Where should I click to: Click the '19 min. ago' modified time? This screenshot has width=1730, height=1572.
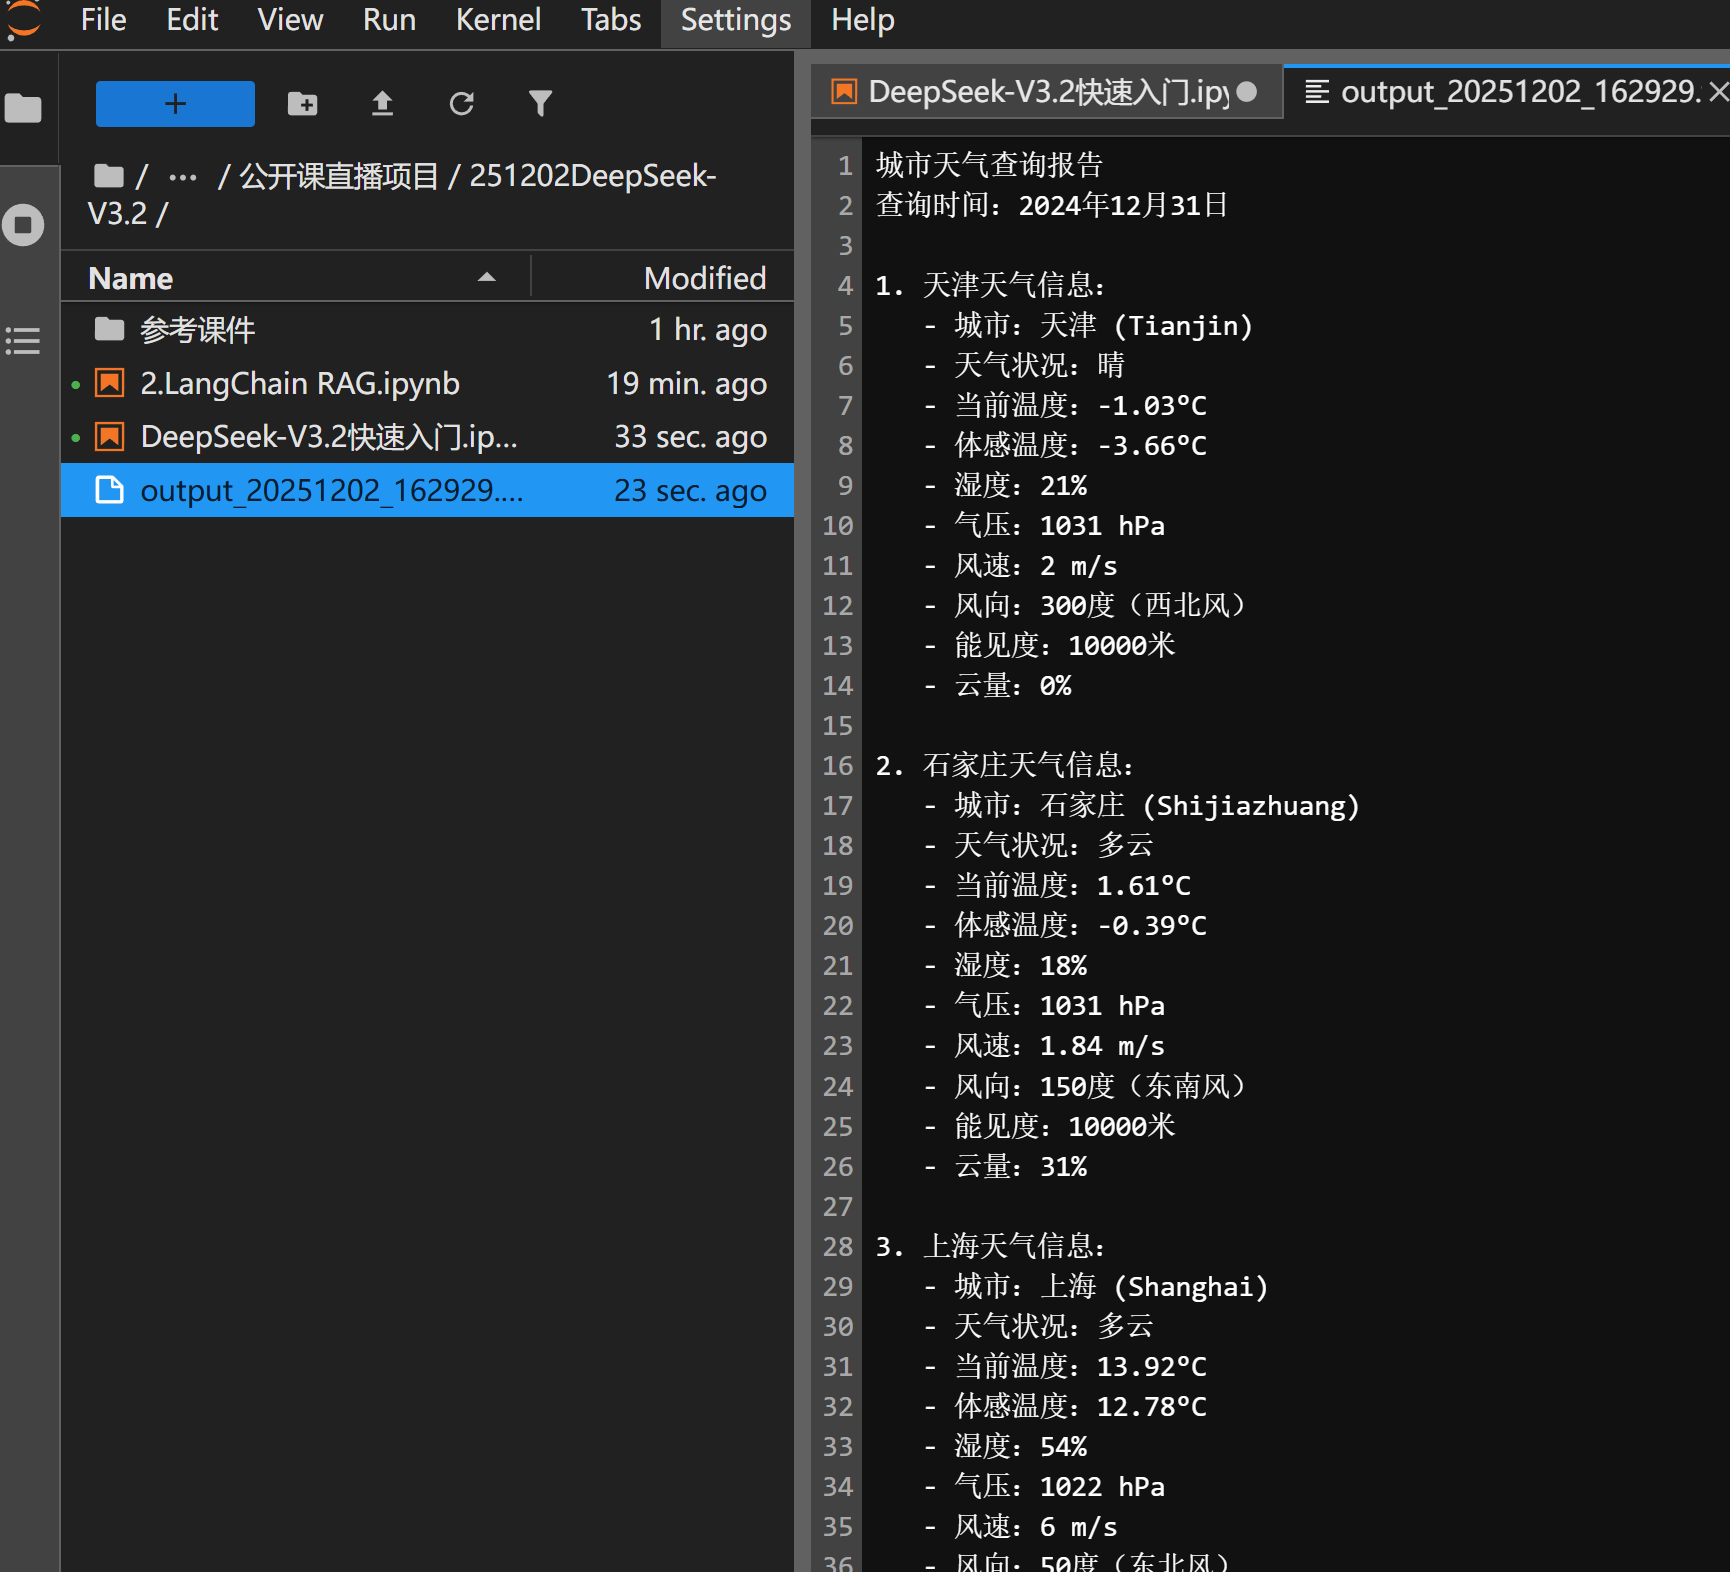point(686,384)
